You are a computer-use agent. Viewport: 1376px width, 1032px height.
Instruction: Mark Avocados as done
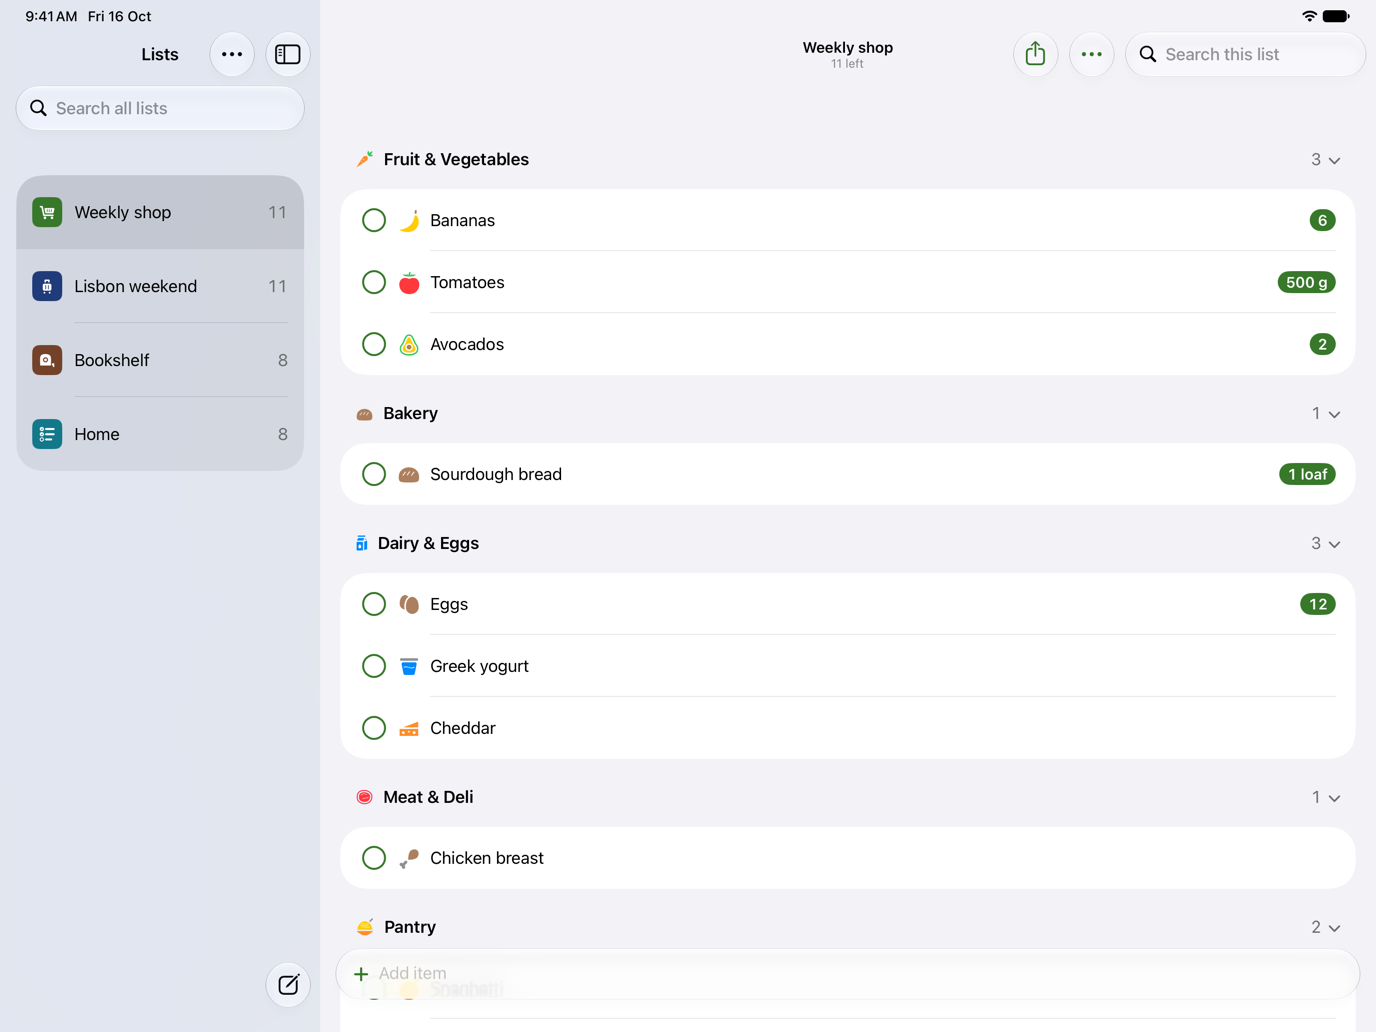[374, 344]
